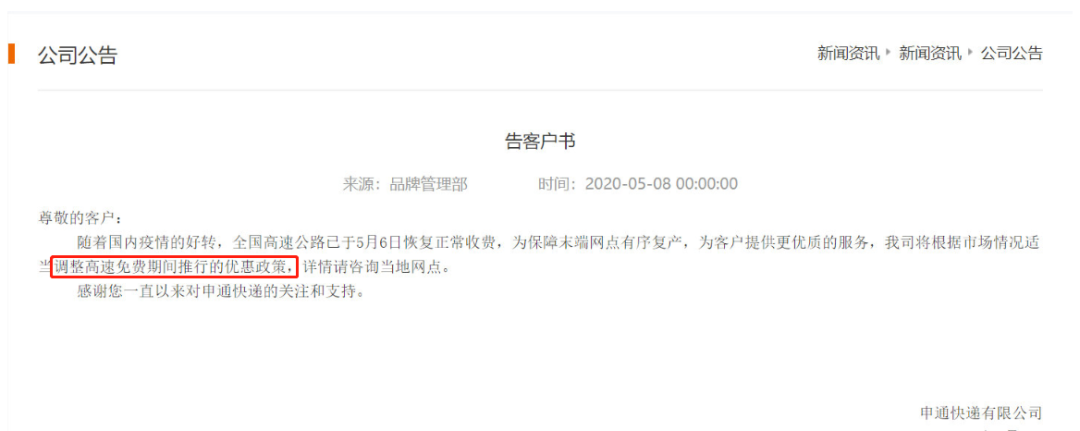
Task: Click the signature 申通快递有限公司
Action: 982,413
